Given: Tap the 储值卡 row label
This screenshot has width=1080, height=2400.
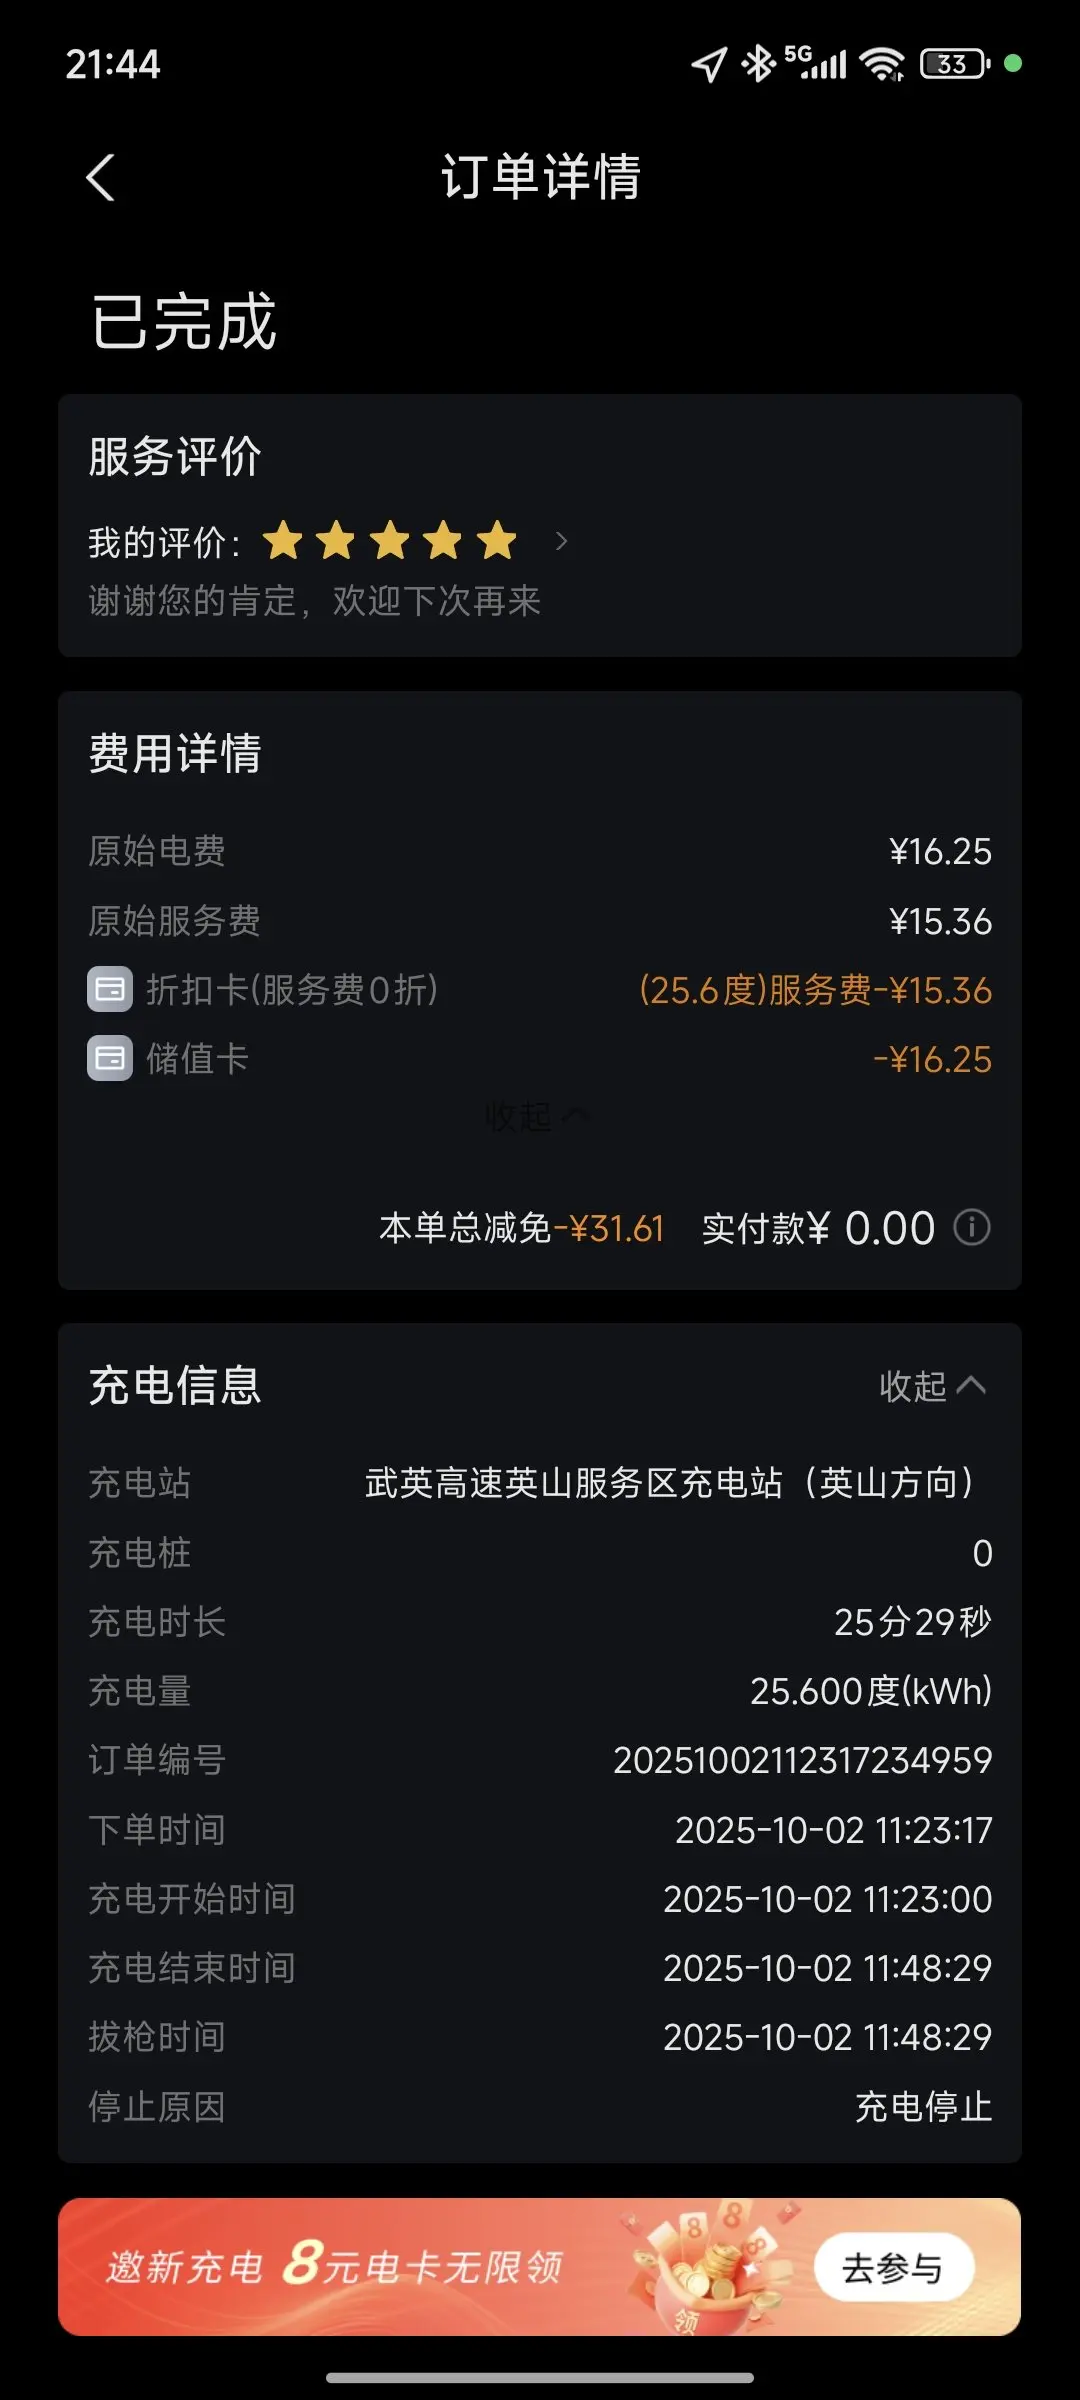Looking at the screenshot, I should 197,1059.
